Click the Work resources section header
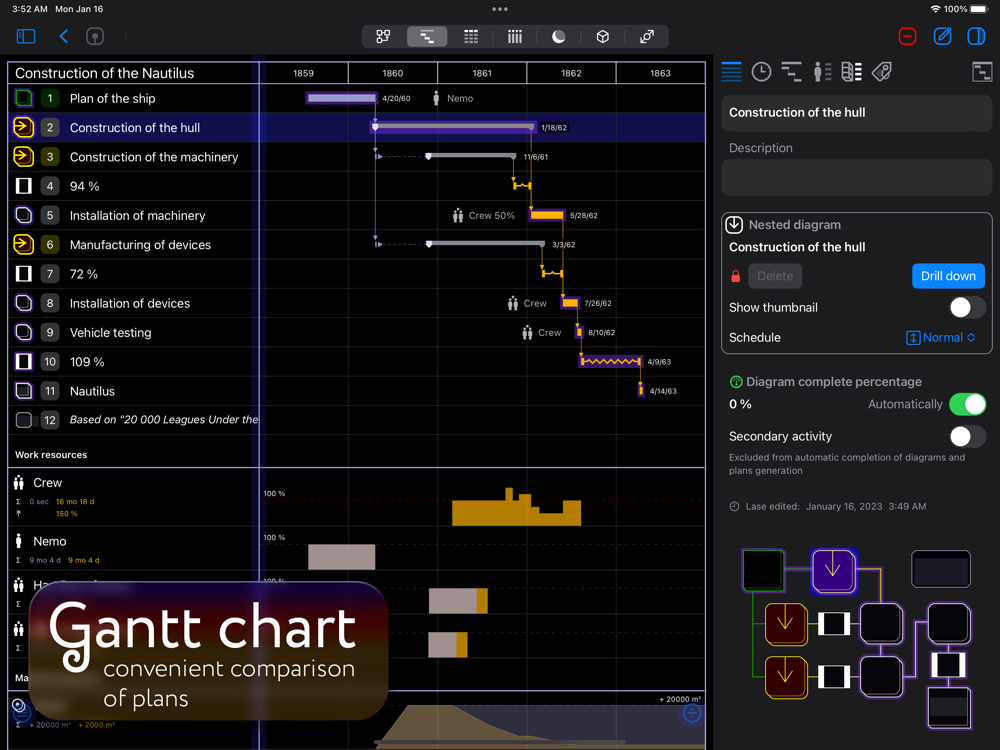 click(51, 455)
